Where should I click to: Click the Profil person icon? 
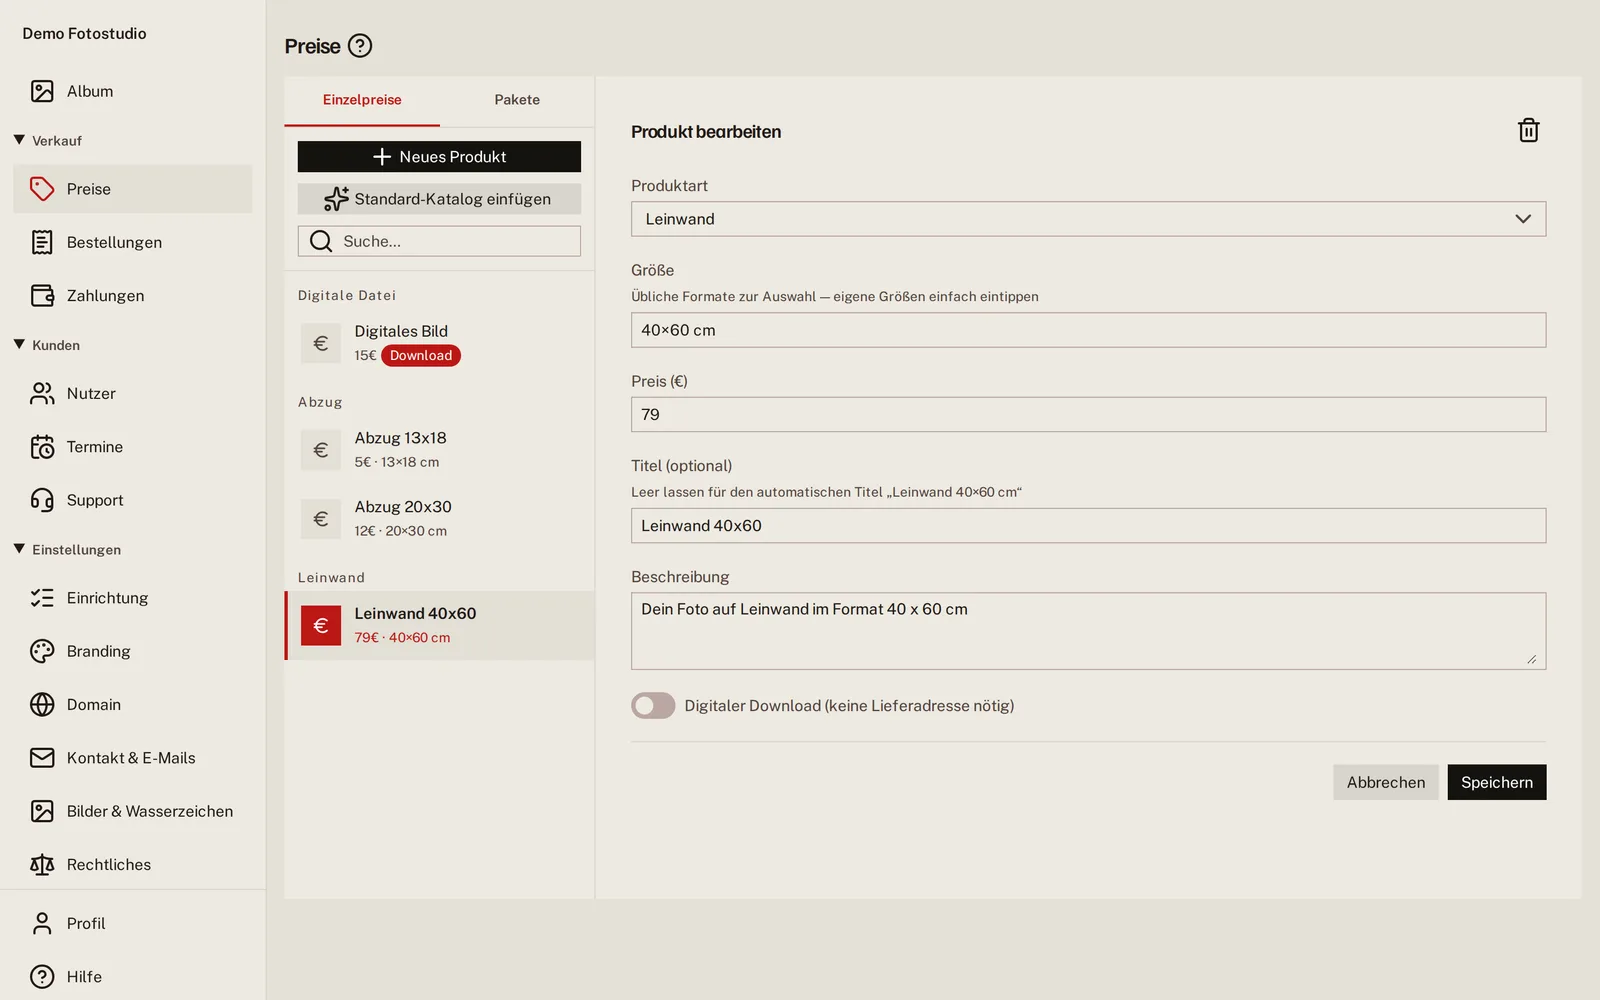point(42,923)
